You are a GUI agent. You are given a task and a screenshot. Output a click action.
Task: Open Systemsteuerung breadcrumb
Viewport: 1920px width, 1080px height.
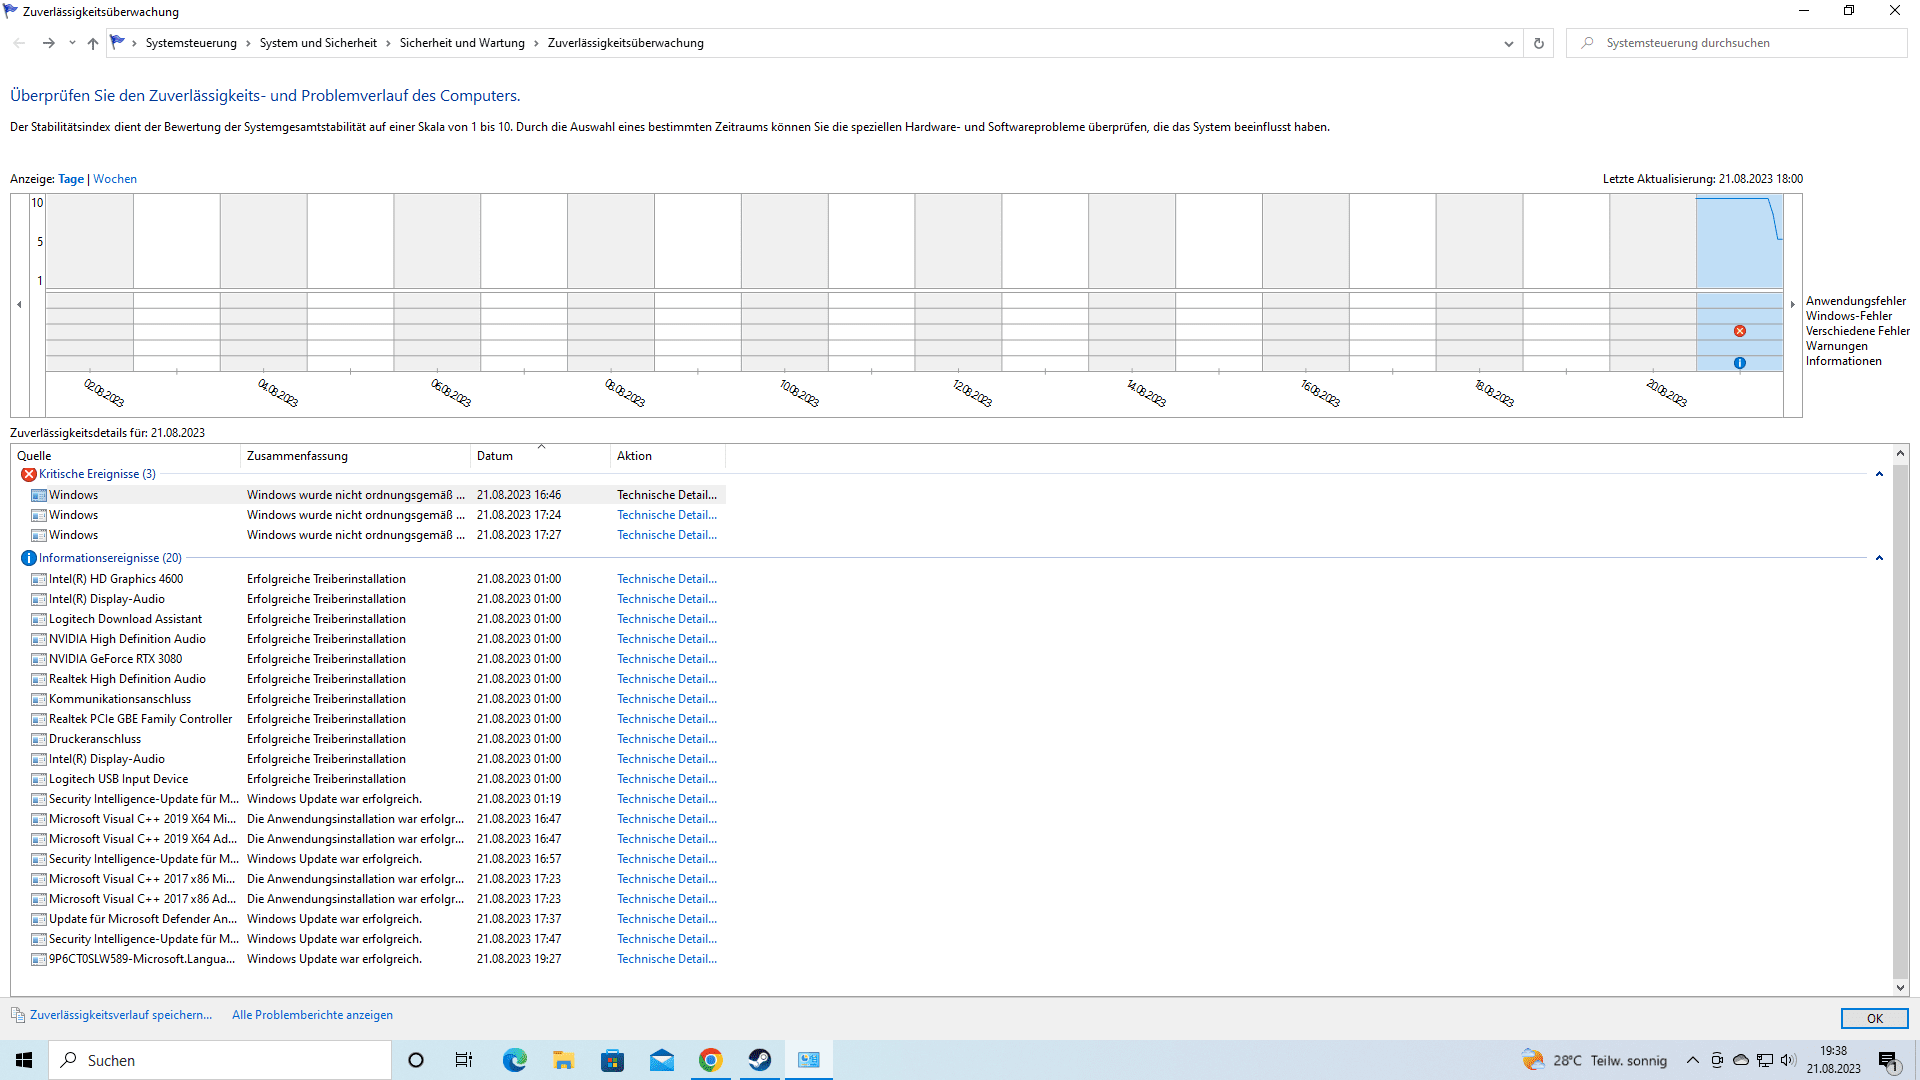tap(191, 43)
